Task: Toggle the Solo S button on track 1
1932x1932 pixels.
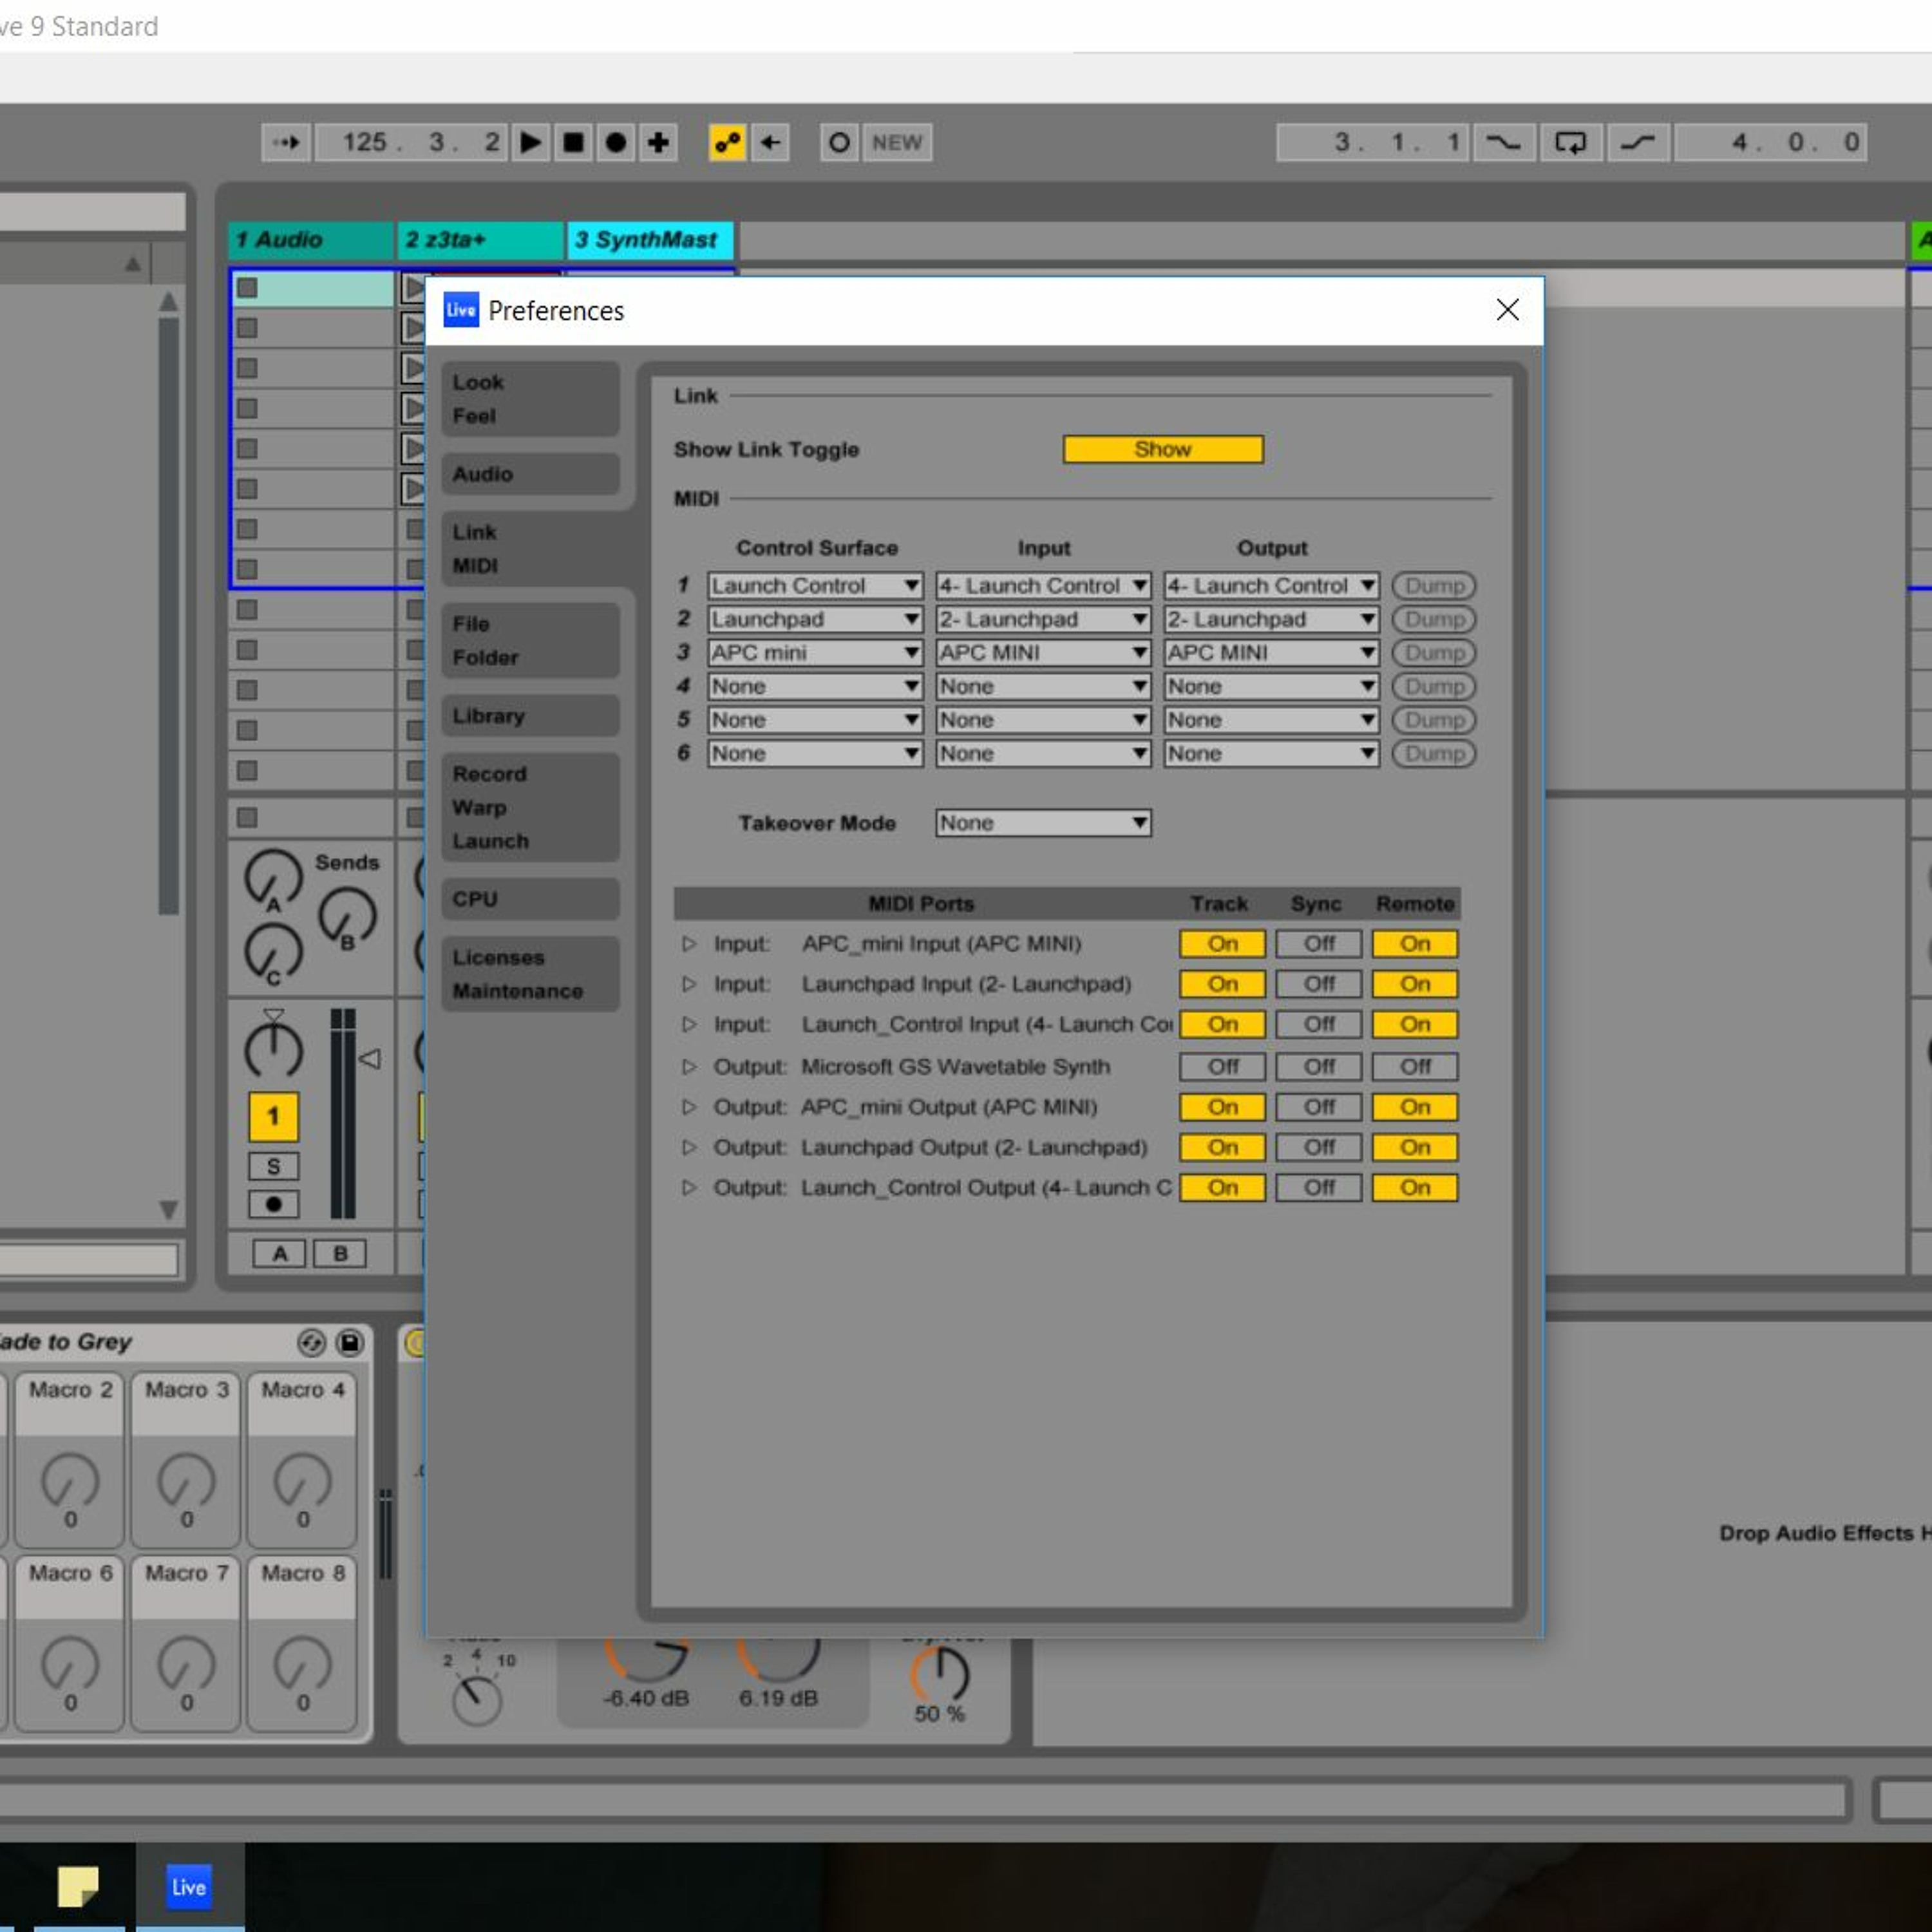Action: click(273, 1166)
